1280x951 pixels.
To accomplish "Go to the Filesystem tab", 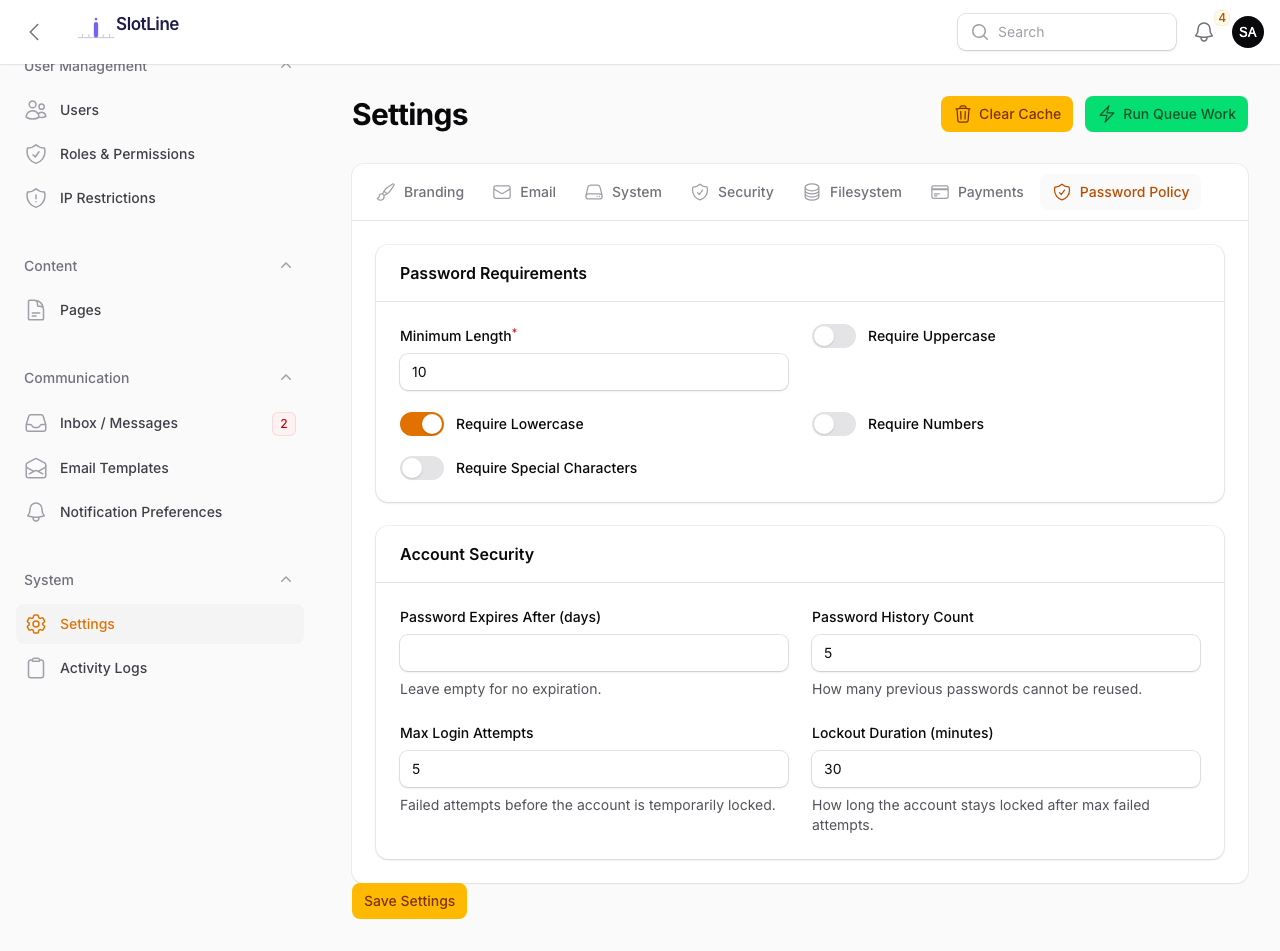I will click(852, 192).
